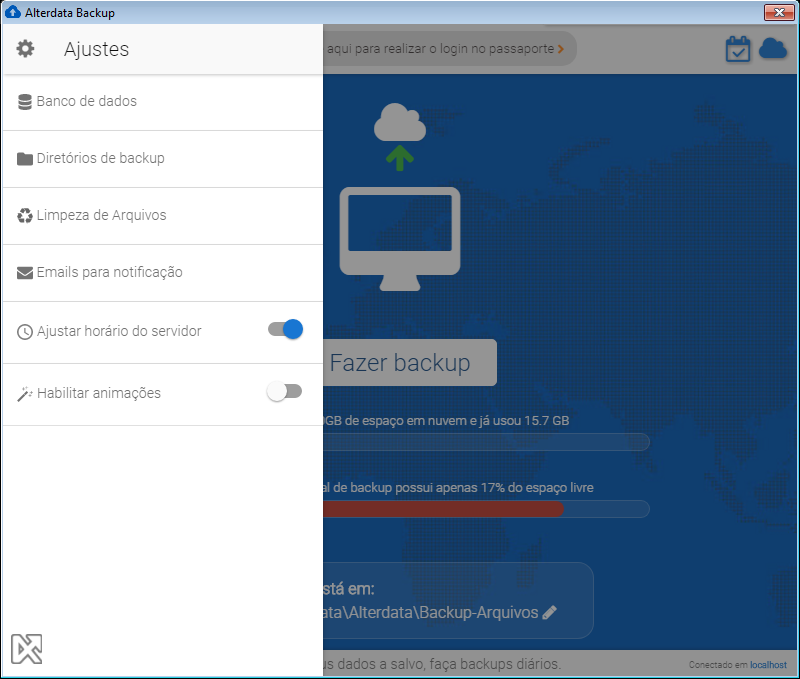800x679 pixels.
Task: Click the computer monitor illustration
Action: pos(400,239)
